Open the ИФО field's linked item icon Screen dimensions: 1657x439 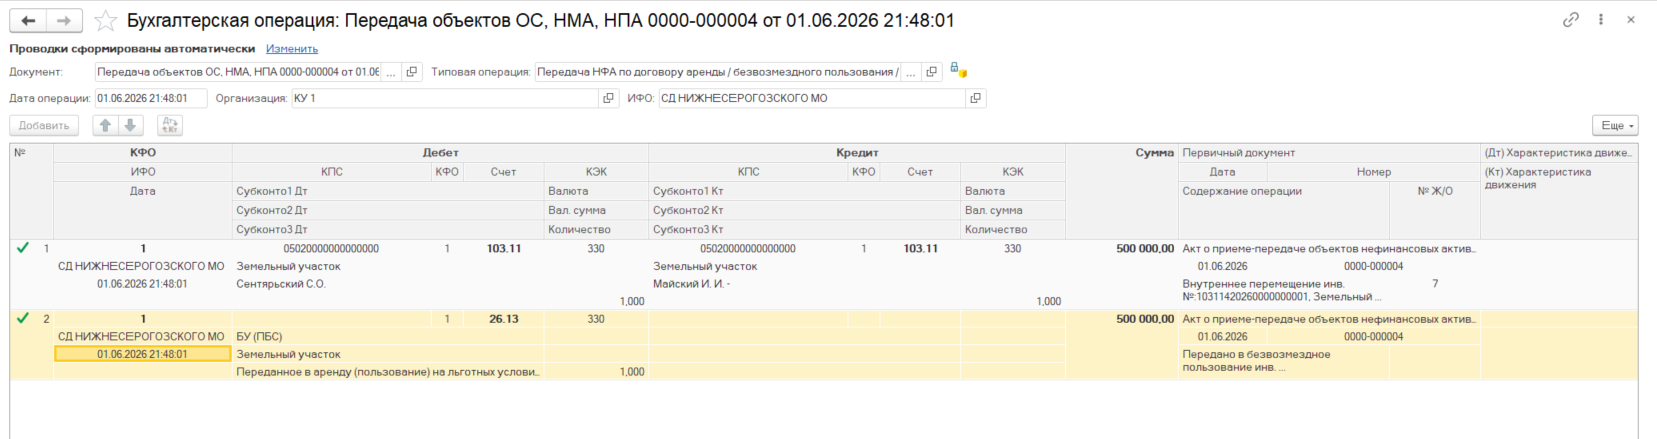(976, 98)
